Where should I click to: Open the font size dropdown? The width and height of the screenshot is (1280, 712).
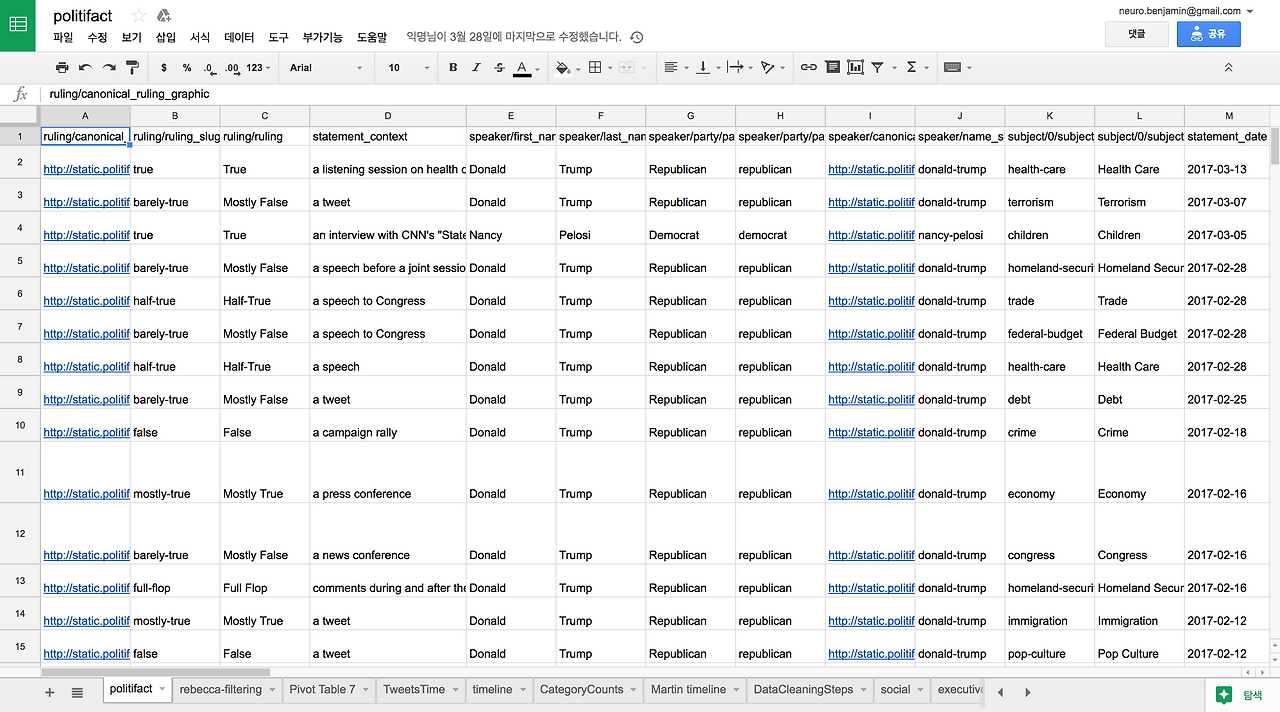pyautogui.click(x=409, y=67)
